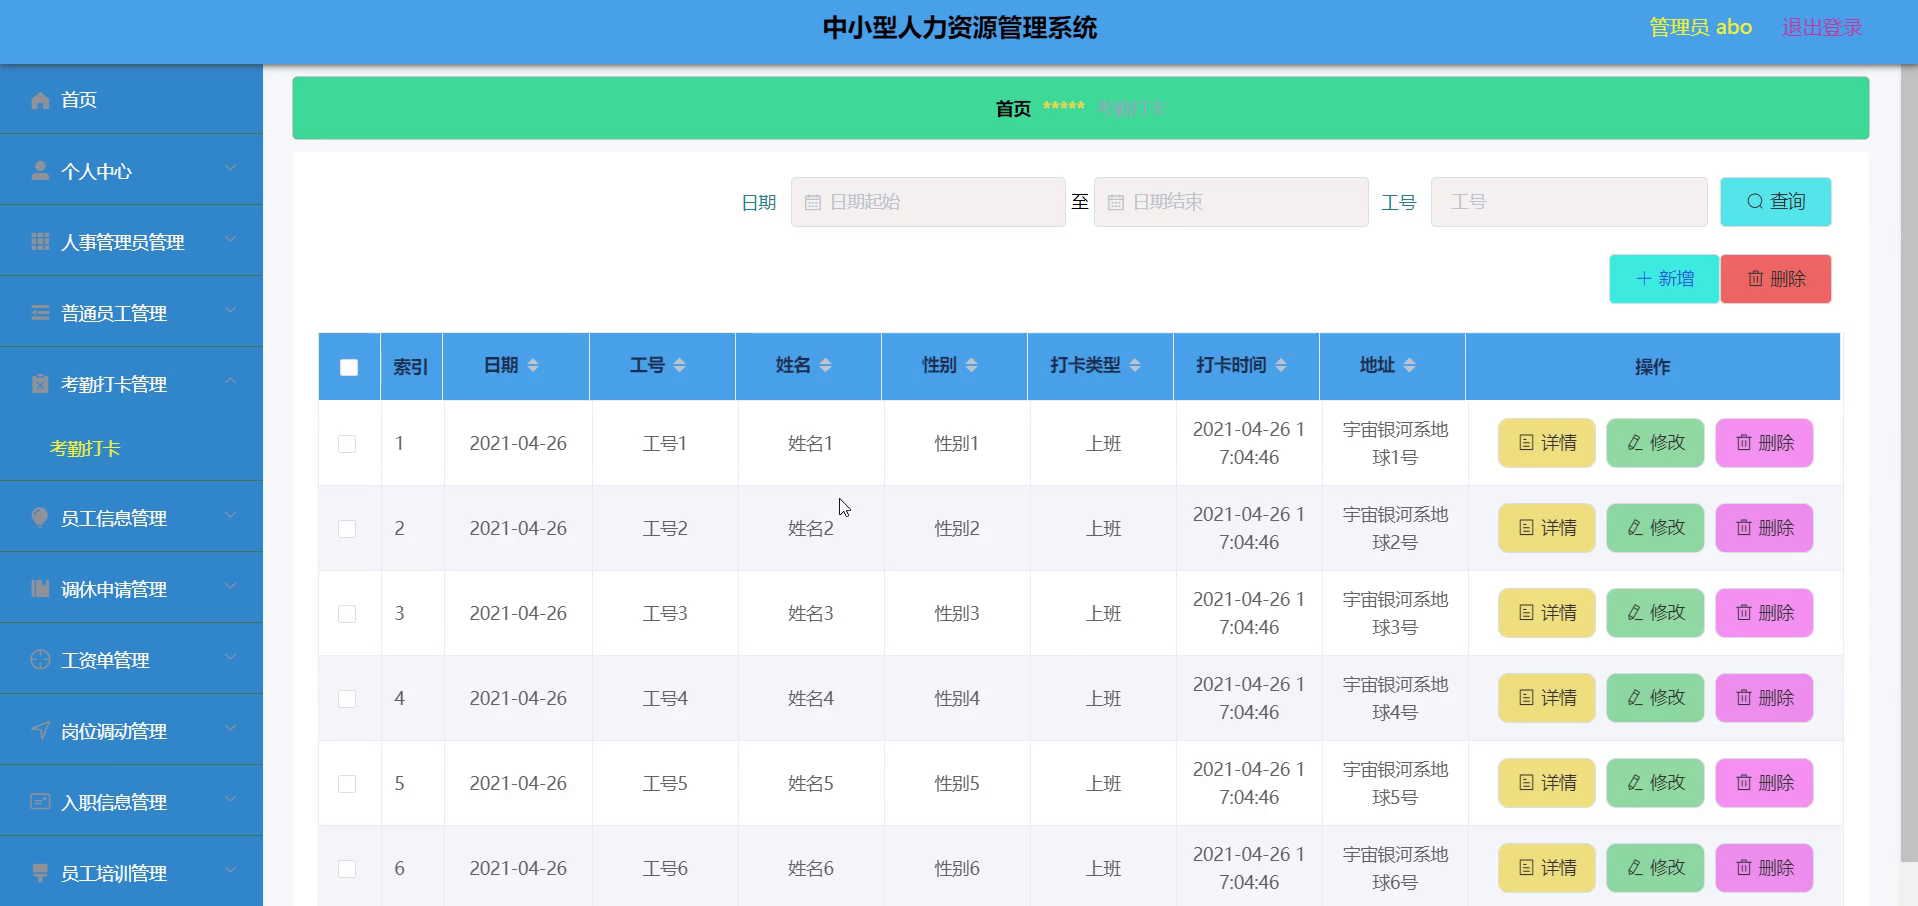Expand 人事管理员管理 chevron

230,239
